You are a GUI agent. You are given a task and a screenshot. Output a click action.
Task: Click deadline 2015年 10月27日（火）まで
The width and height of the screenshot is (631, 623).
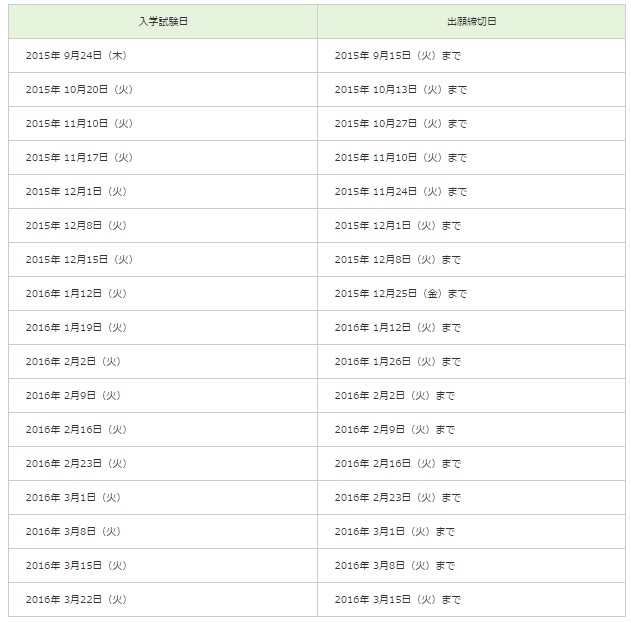pos(400,124)
